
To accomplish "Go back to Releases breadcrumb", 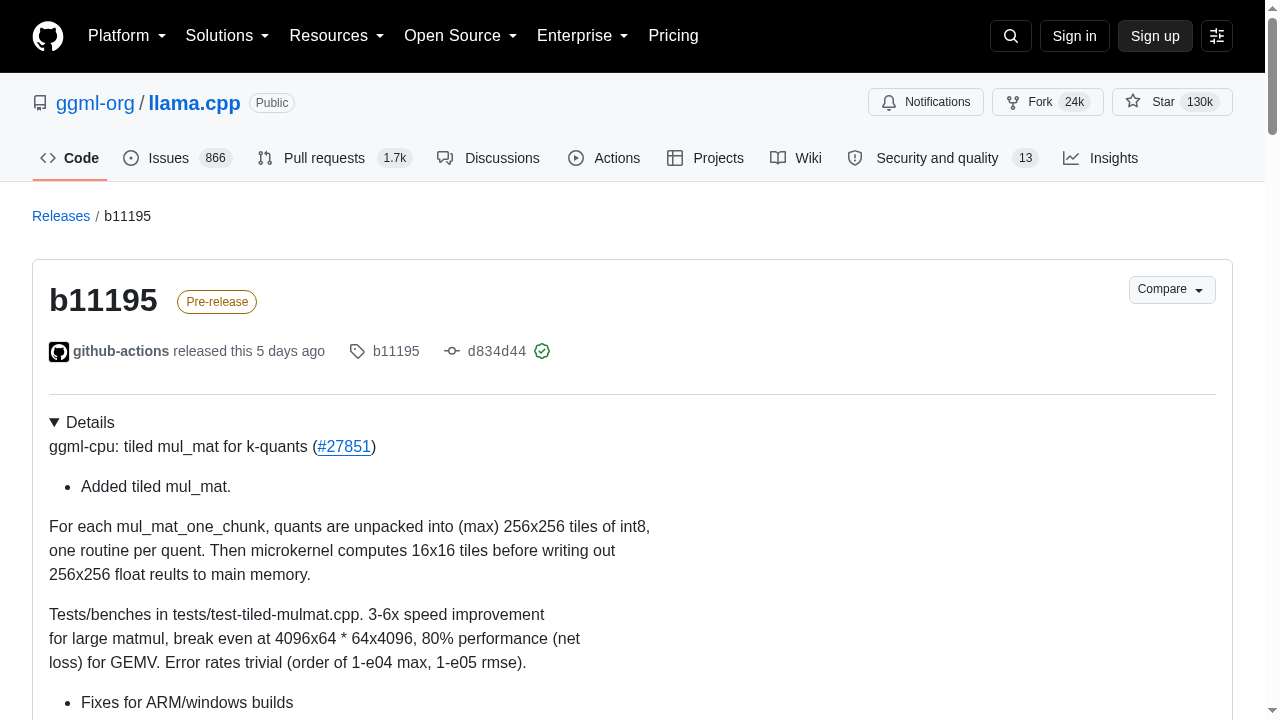I will pos(61,216).
